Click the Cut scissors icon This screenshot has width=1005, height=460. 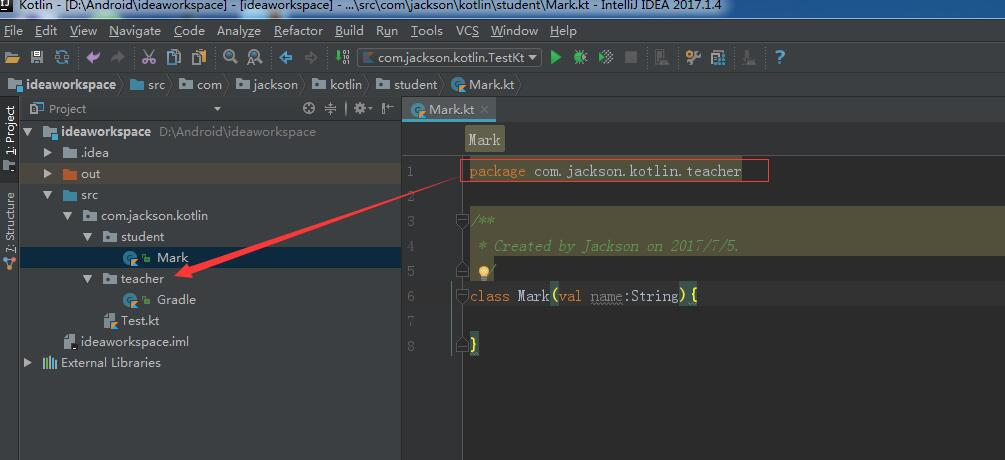pyautogui.click(x=149, y=58)
